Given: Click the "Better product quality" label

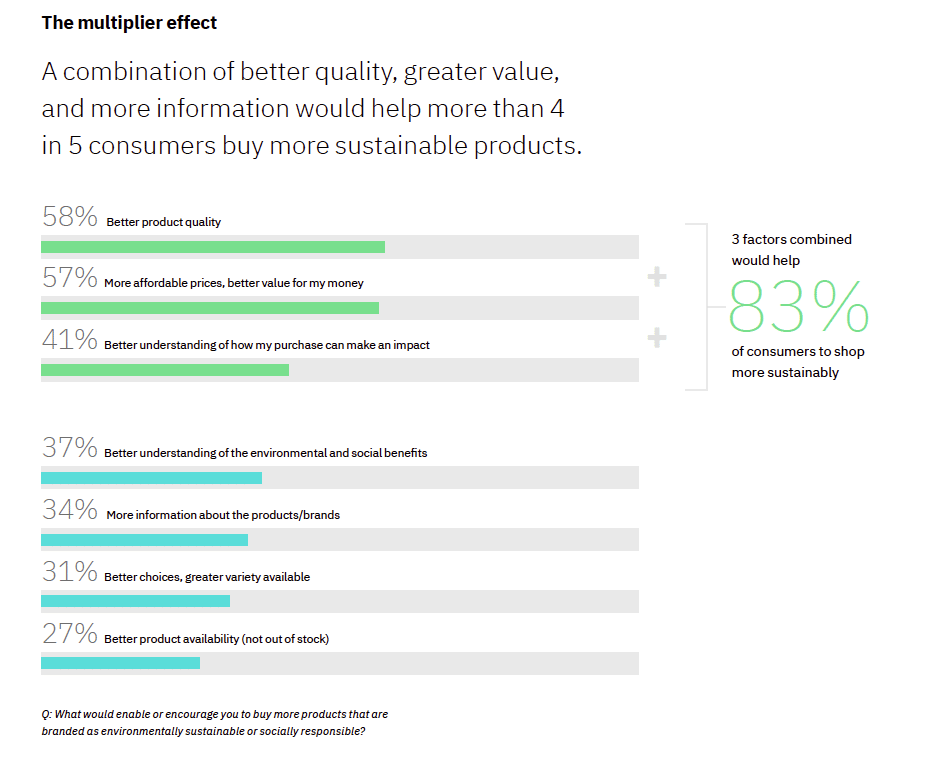Looking at the screenshot, I should coord(163,222).
